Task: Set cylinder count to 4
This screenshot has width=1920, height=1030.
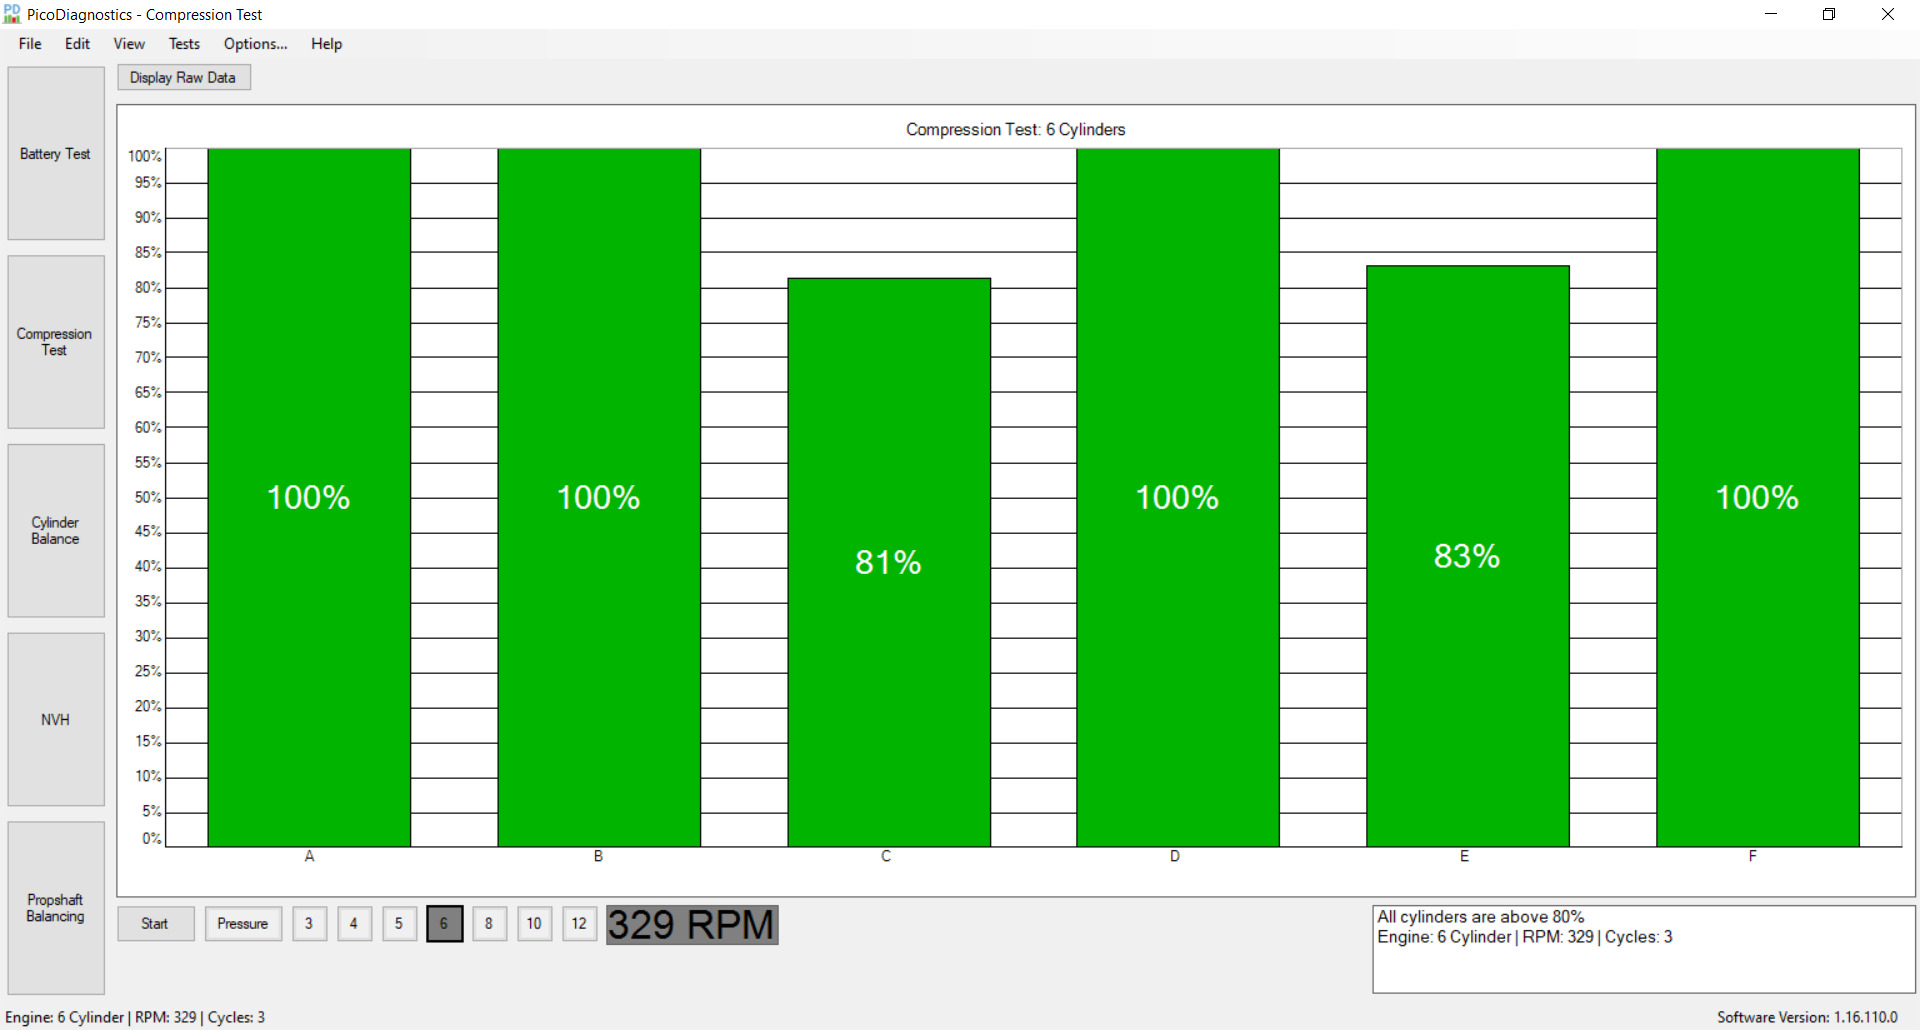Action: coord(354,924)
